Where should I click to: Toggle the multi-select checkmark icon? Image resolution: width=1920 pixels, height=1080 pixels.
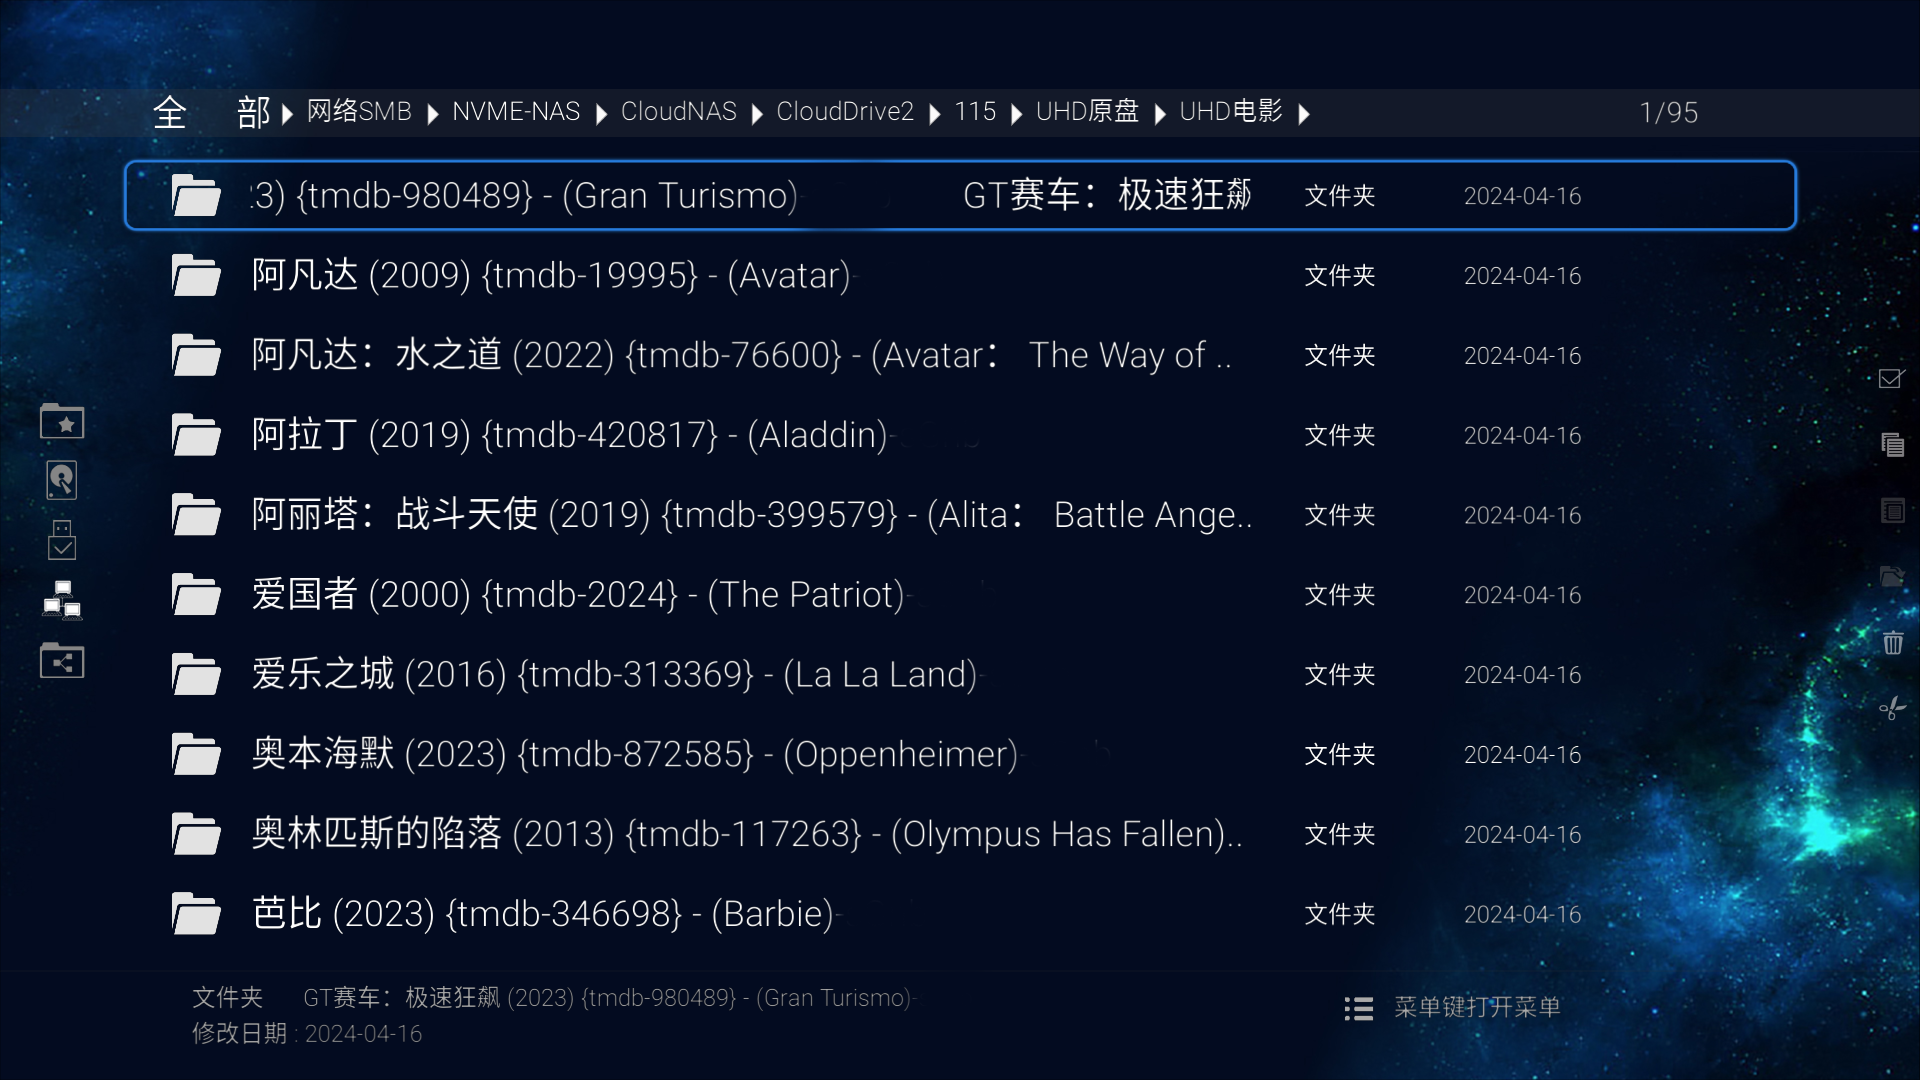(1891, 379)
